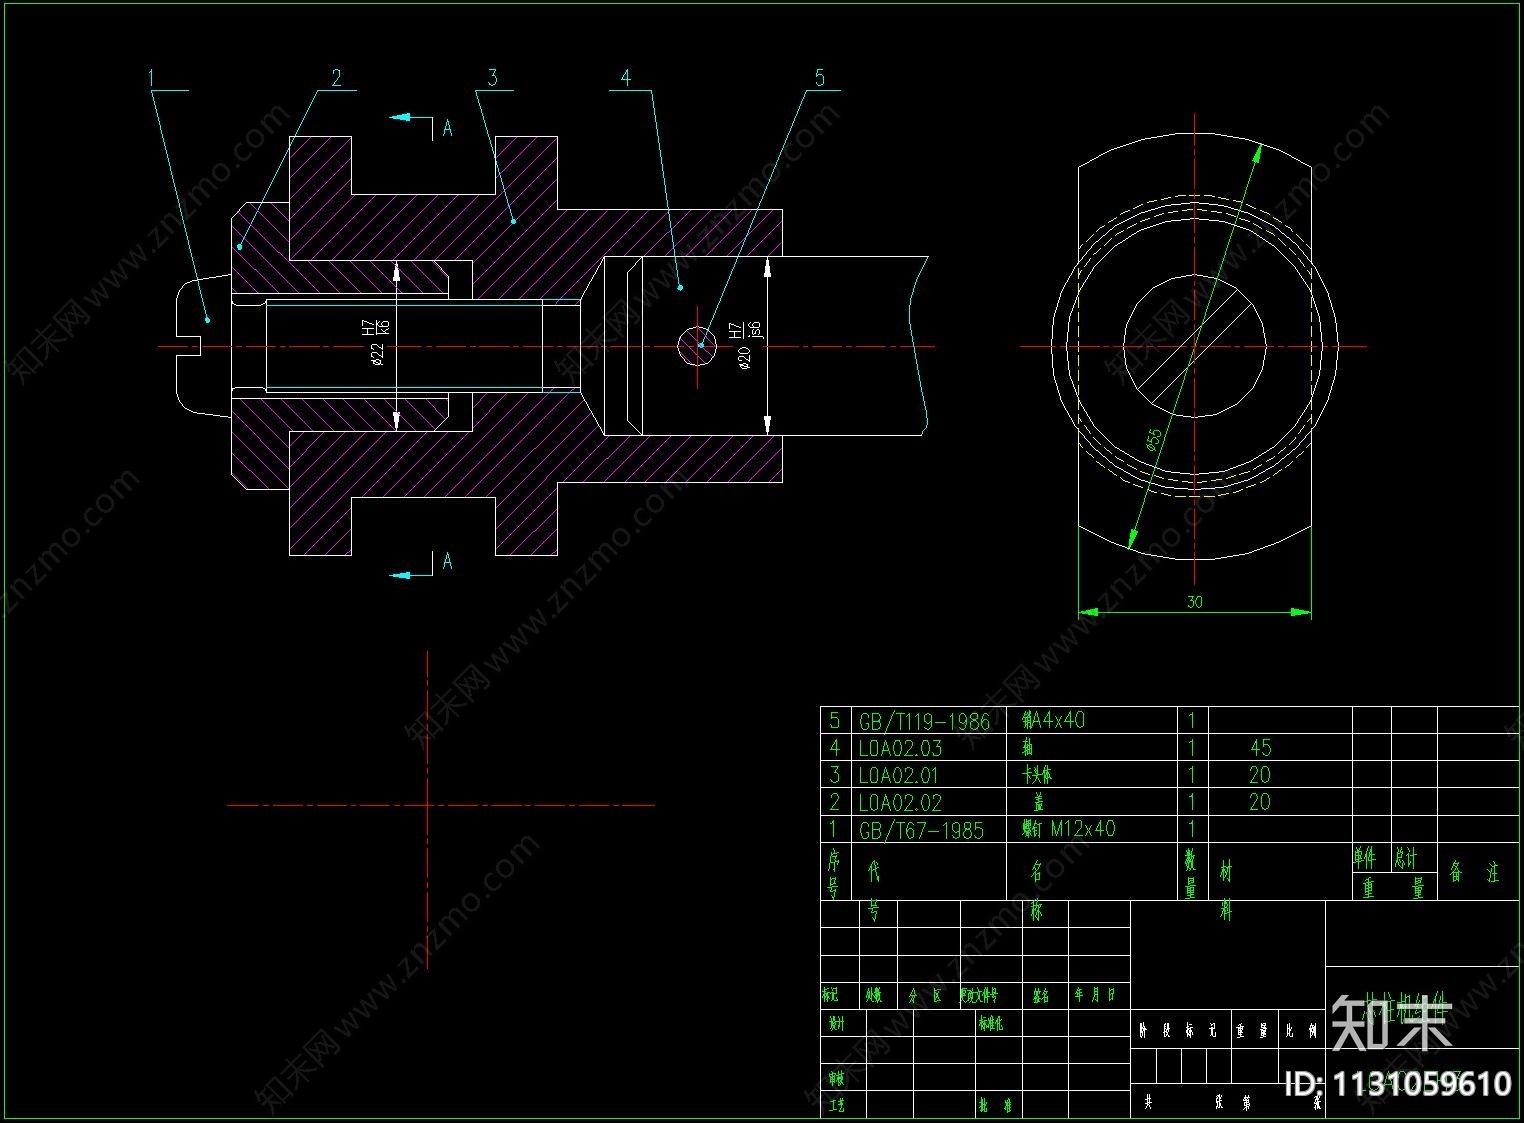Click the pin hole circle on the shaft
The image size is (1524, 1123).
(697, 346)
